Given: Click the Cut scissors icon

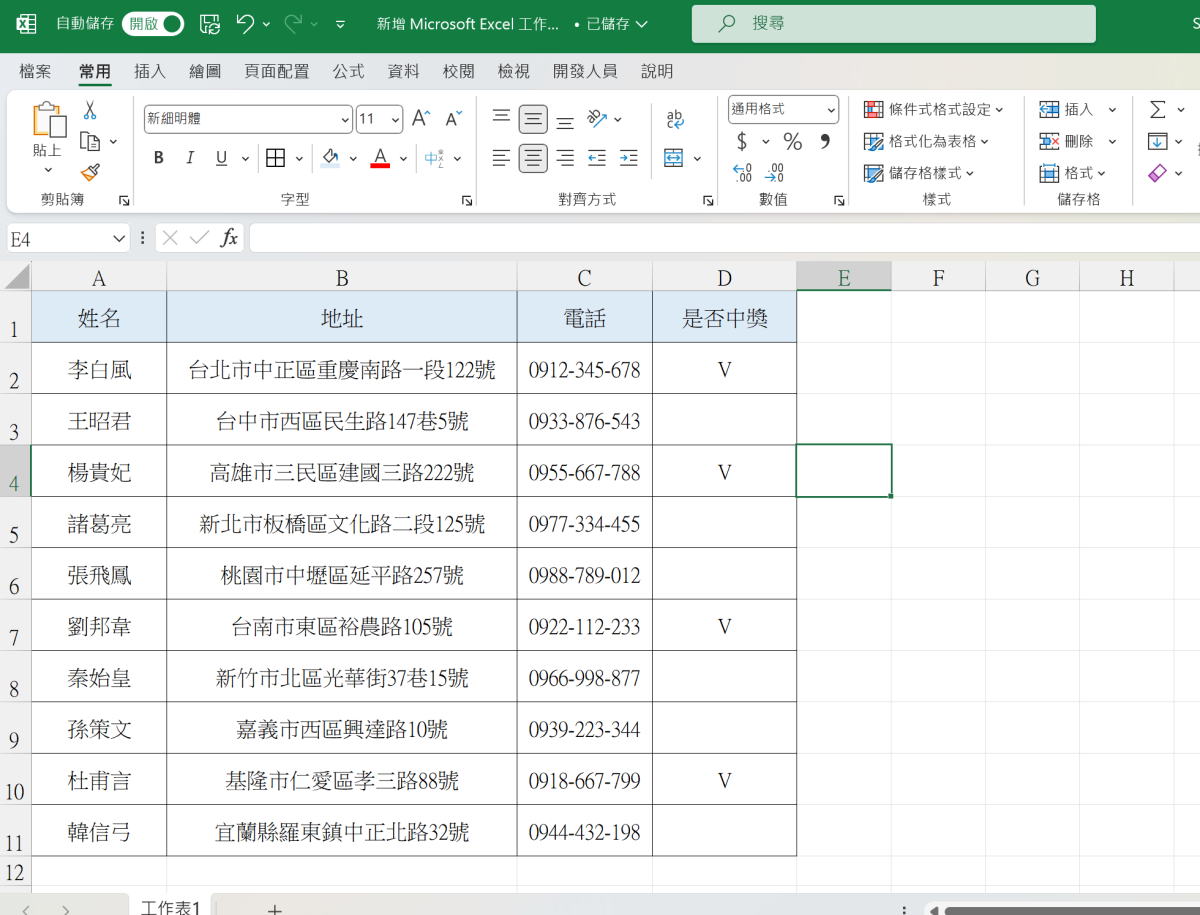Looking at the screenshot, I should [x=90, y=110].
